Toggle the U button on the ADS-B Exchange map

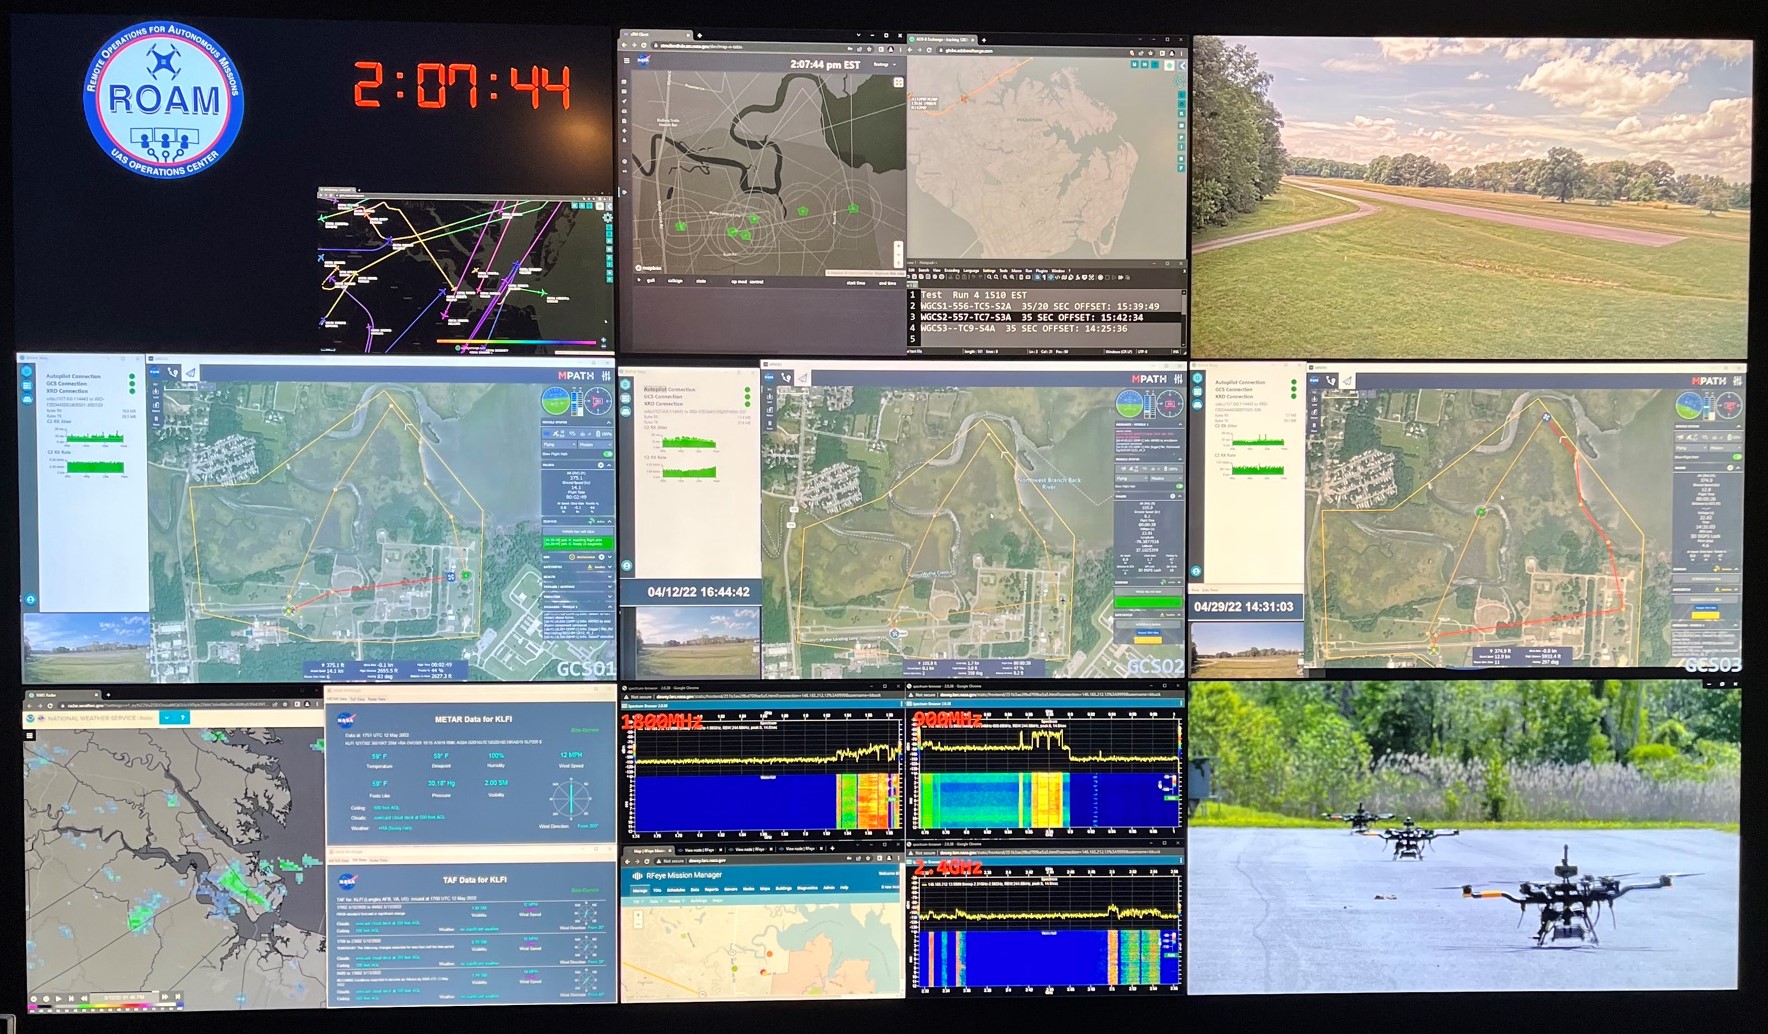click(1135, 64)
